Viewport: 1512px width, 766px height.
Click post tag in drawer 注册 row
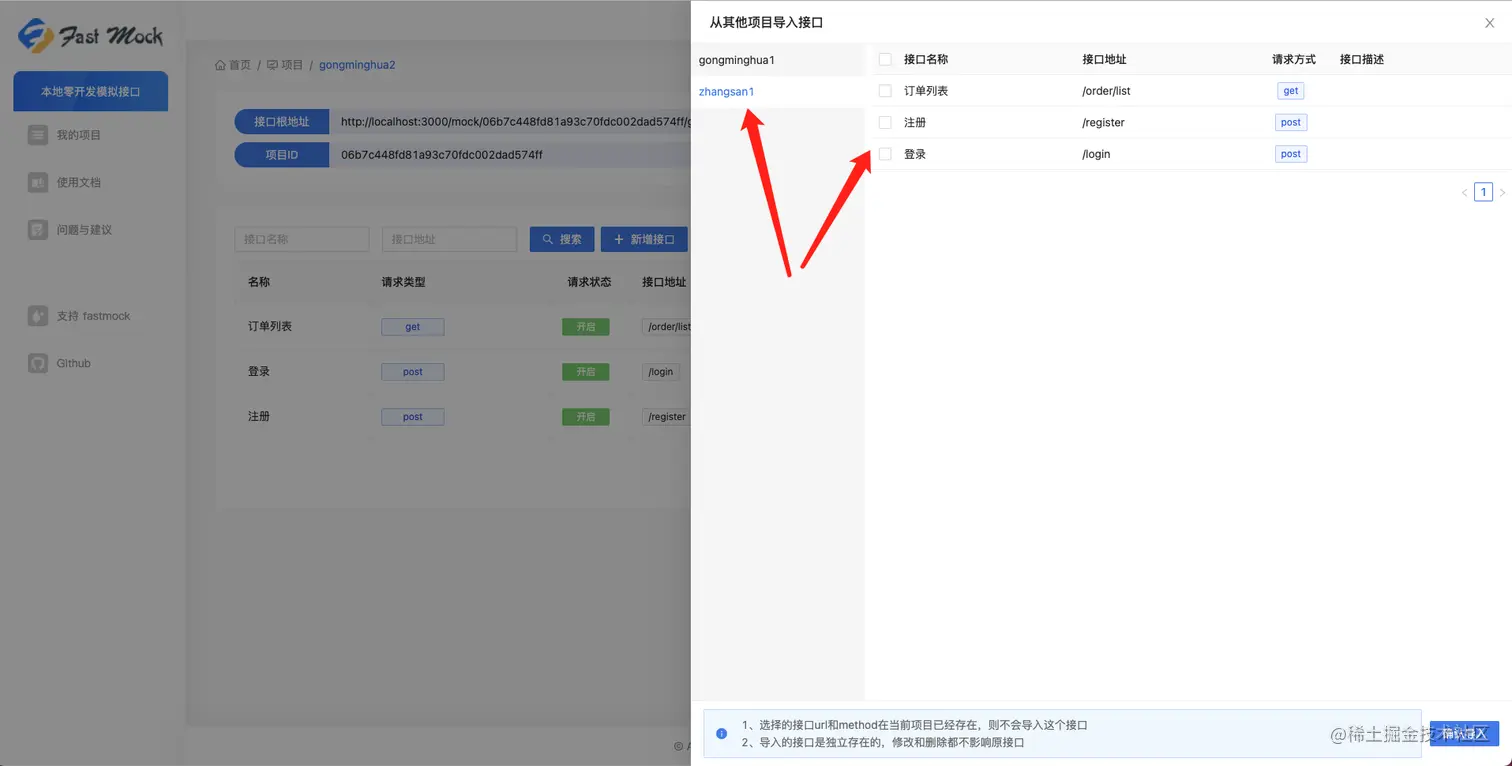1291,122
